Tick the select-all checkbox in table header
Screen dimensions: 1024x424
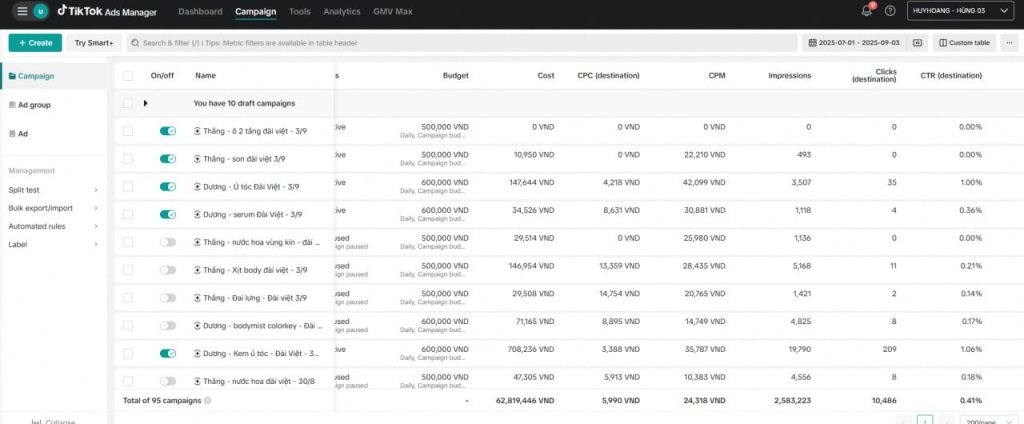coord(127,75)
